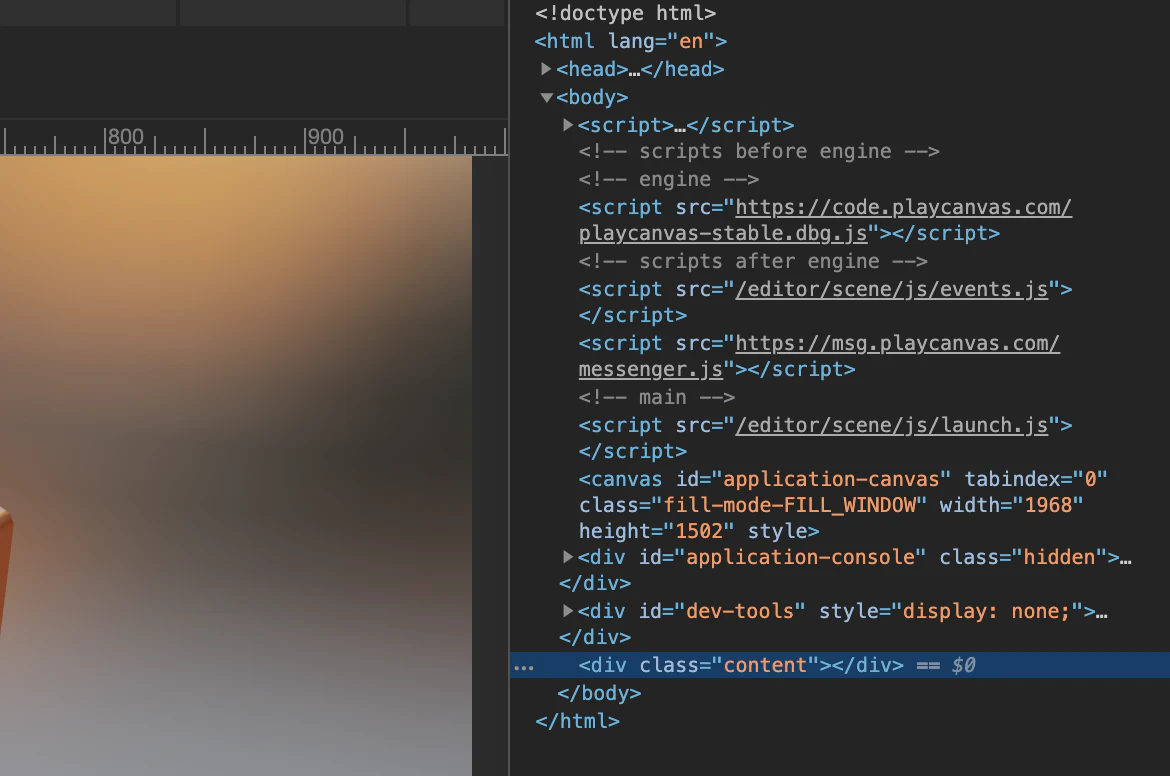Open the msg.playcanvas.com messenger.js link
Image resolution: width=1170 pixels, height=776 pixels.
click(819, 356)
